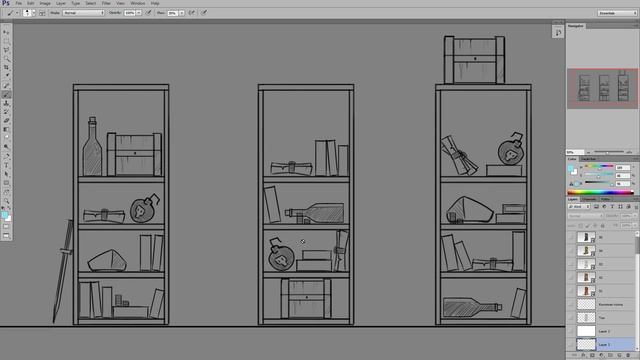Add a layer mask button
The image size is (640, 360).
(592, 356)
